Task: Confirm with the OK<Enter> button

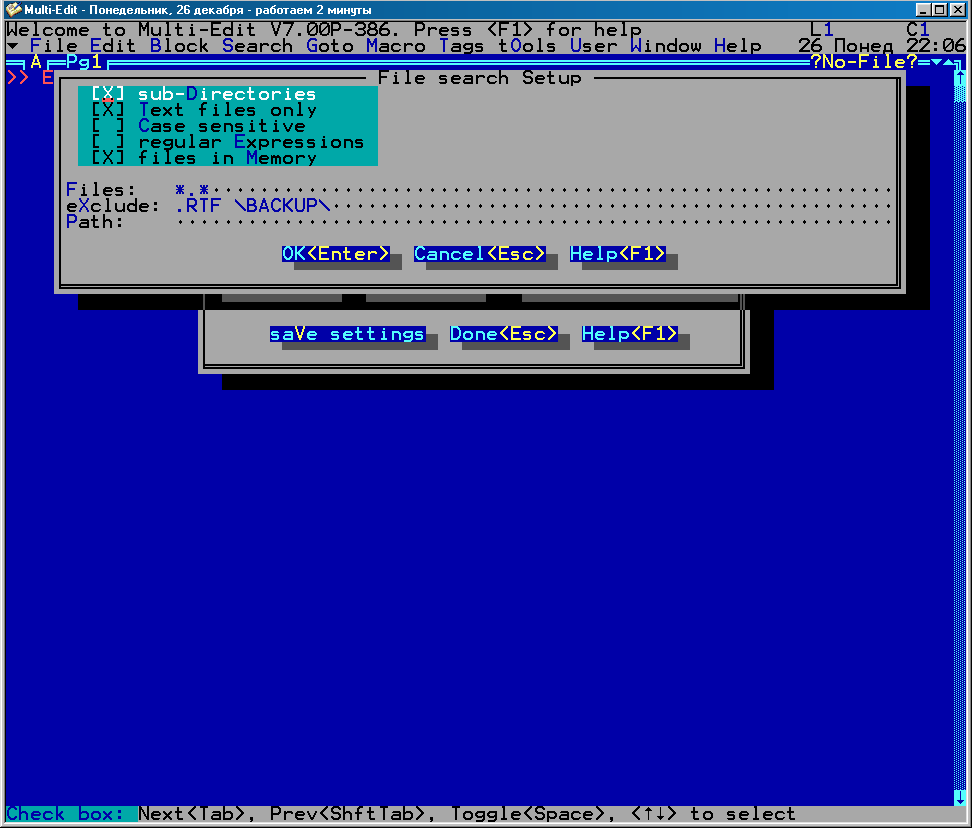Action: click(335, 253)
